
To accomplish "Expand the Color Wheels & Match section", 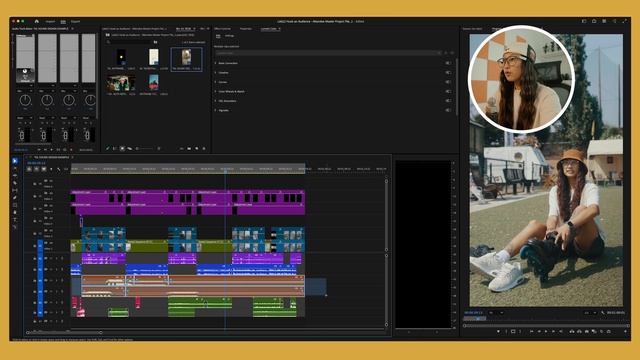I will (x=216, y=91).
